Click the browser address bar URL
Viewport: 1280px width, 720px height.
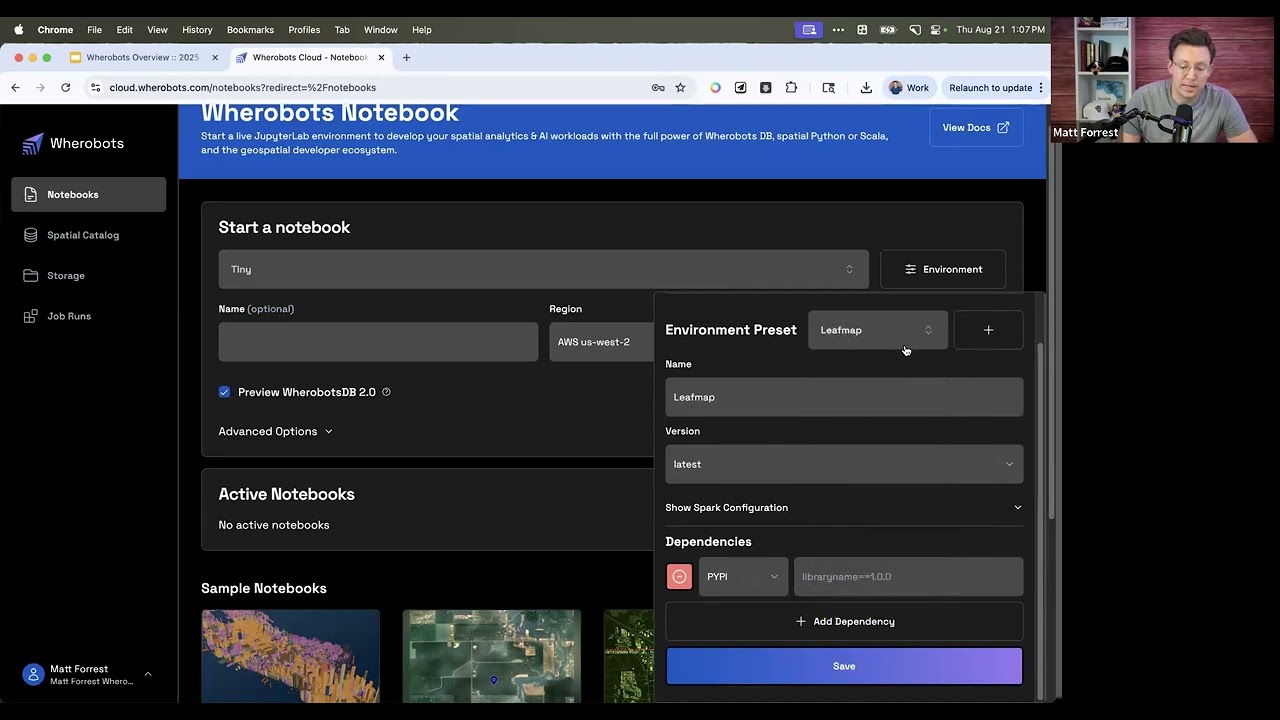(243, 88)
